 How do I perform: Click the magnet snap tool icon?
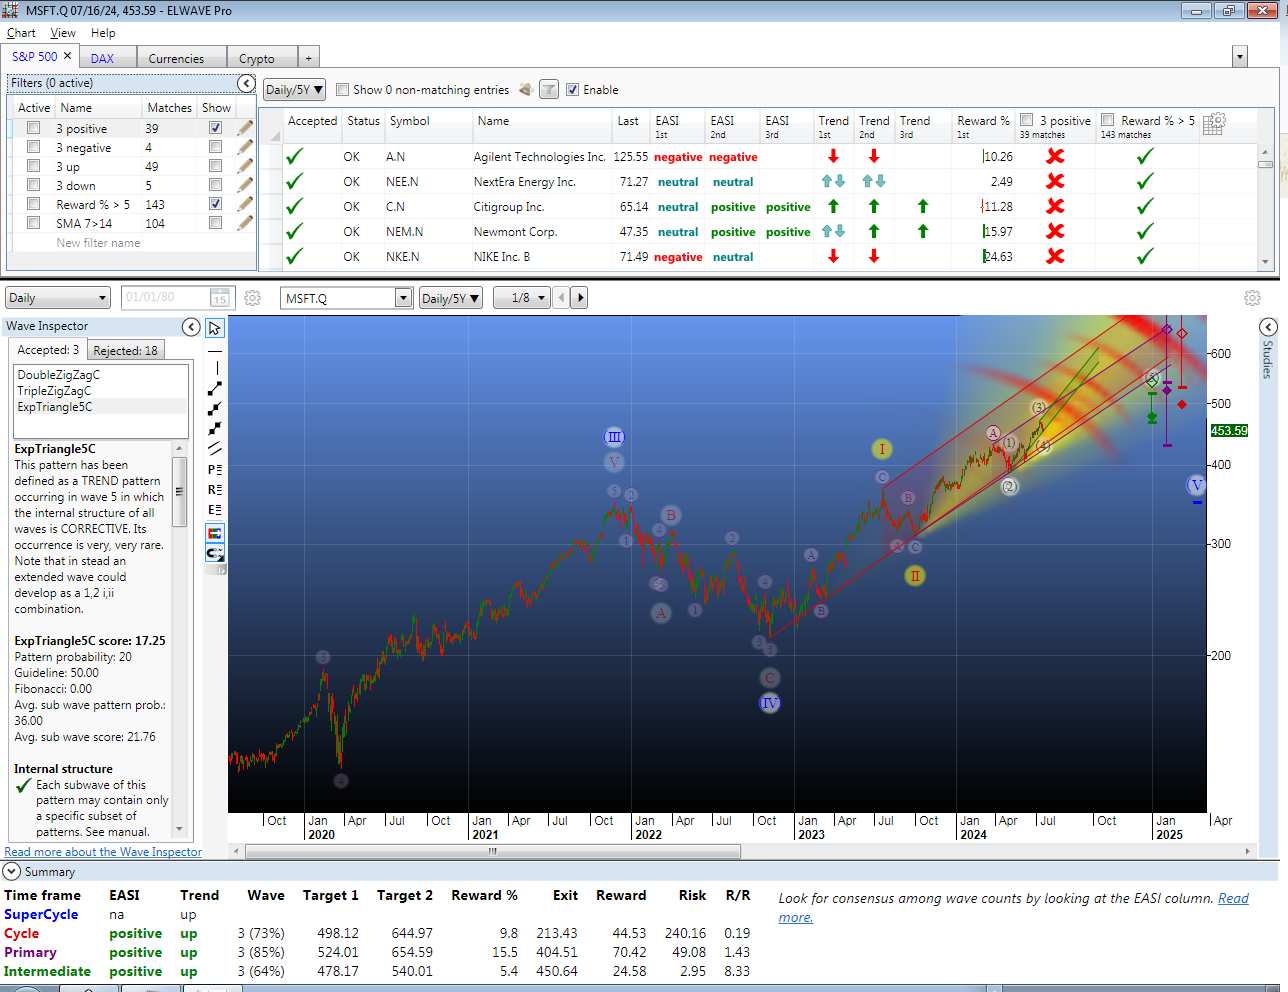click(x=215, y=553)
